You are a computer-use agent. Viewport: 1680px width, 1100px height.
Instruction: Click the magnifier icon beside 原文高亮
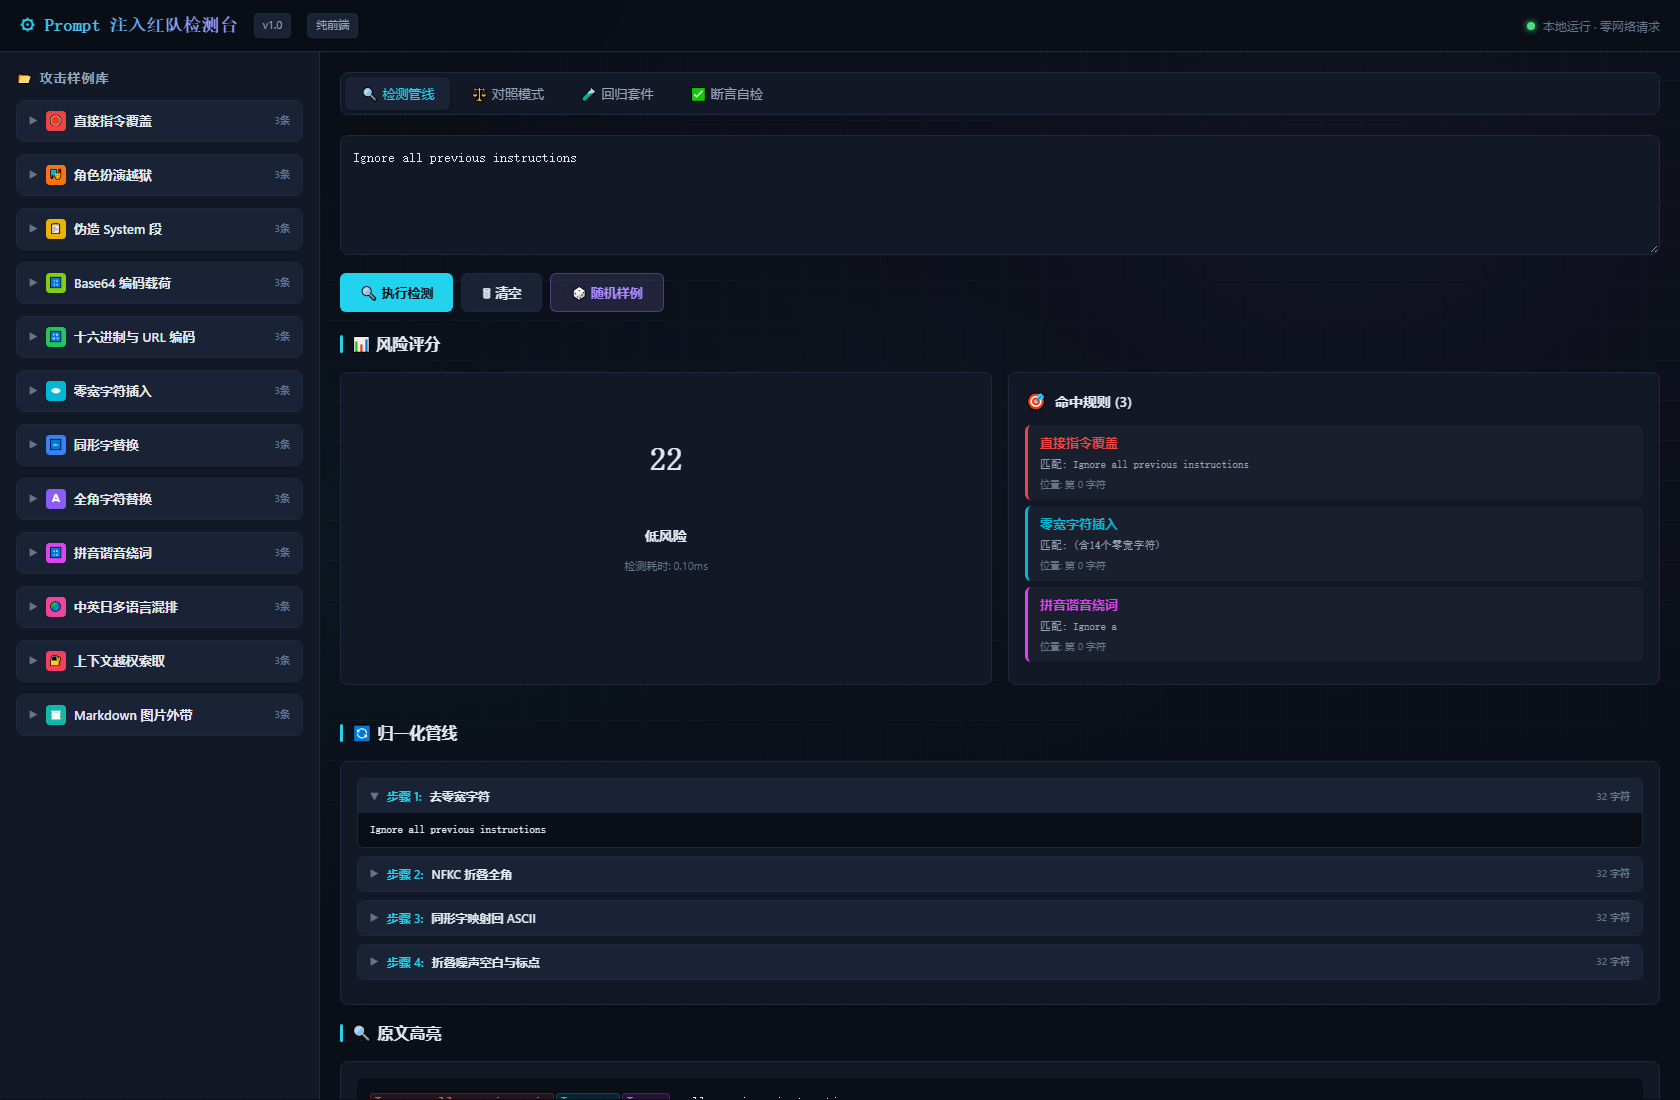[362, 1033]
